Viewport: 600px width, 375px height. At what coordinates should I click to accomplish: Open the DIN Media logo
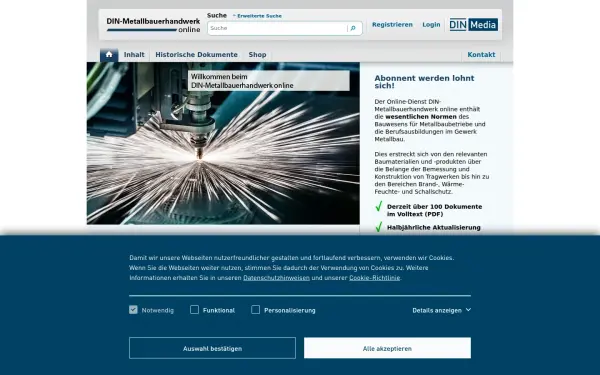pos(473,25)
